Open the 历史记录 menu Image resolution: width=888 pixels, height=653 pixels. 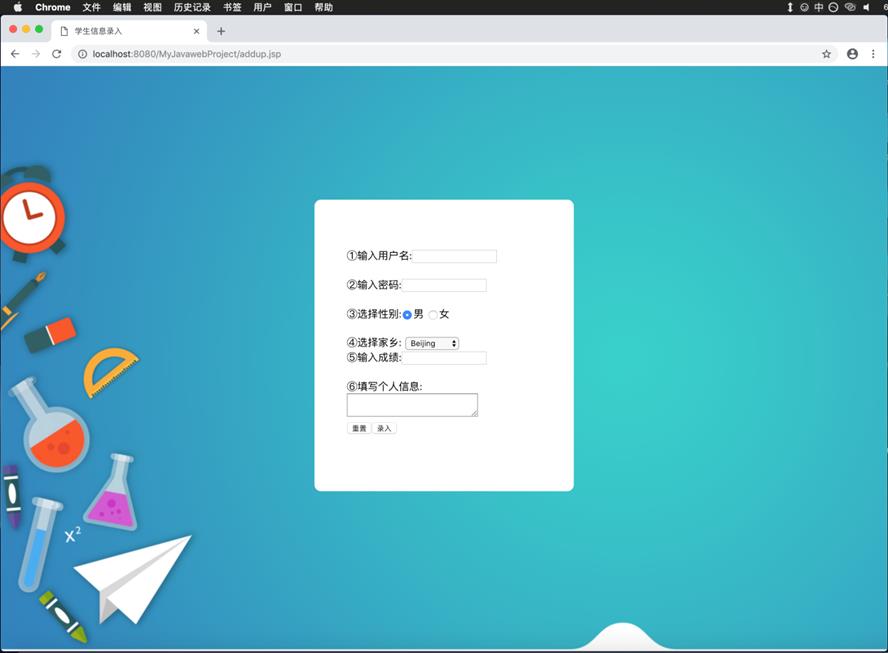(x=192, y=7)
